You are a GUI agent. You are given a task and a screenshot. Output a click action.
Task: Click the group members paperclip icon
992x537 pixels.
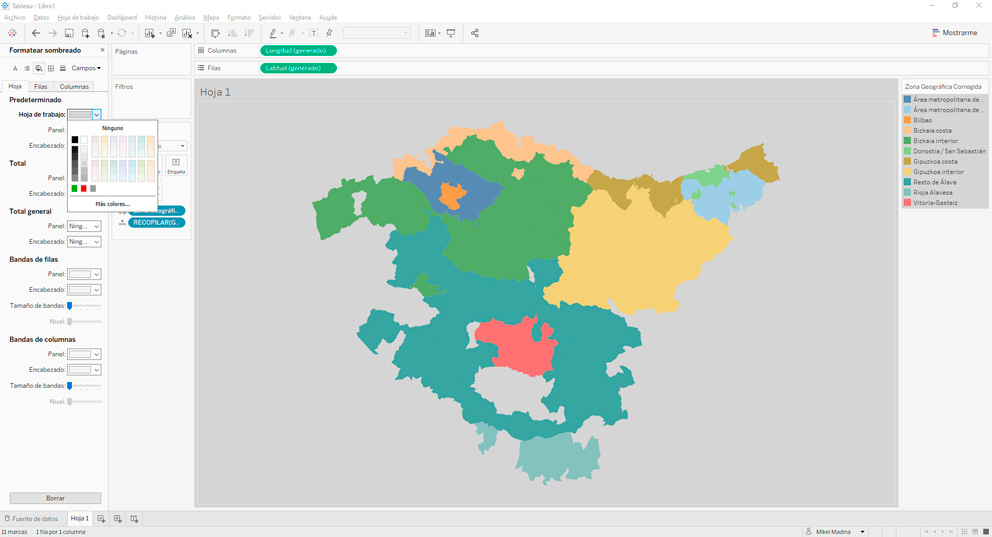point(292,33)
